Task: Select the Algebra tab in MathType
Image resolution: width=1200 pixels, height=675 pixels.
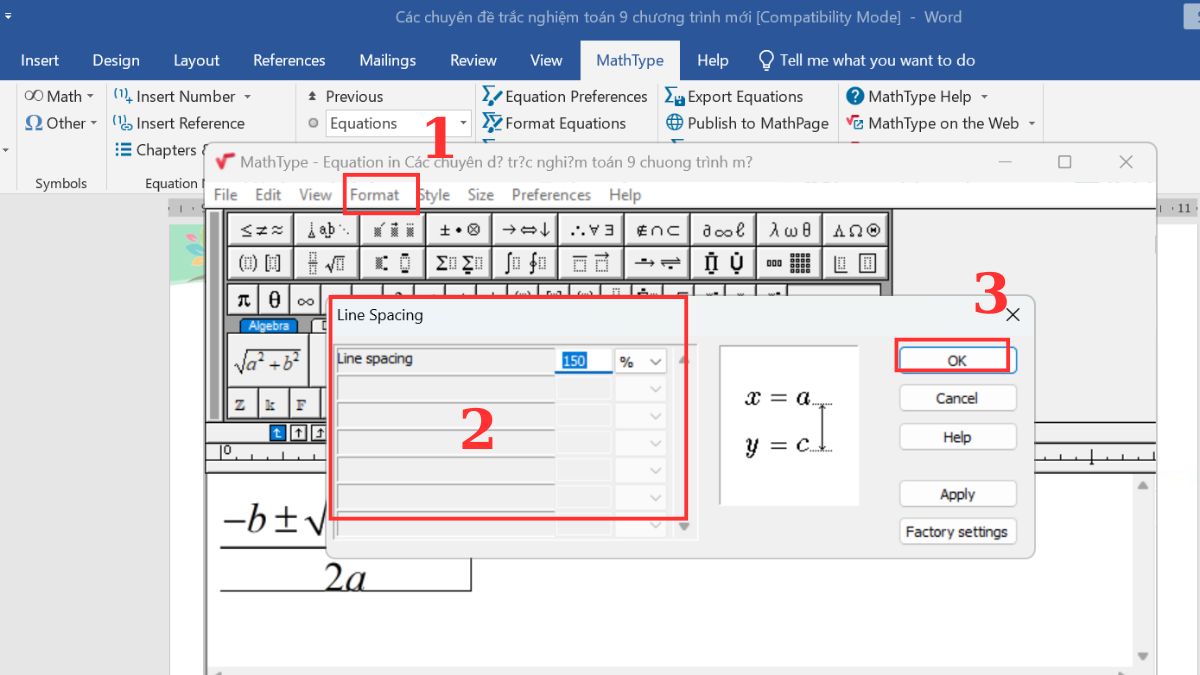Action: coord(268,326)
